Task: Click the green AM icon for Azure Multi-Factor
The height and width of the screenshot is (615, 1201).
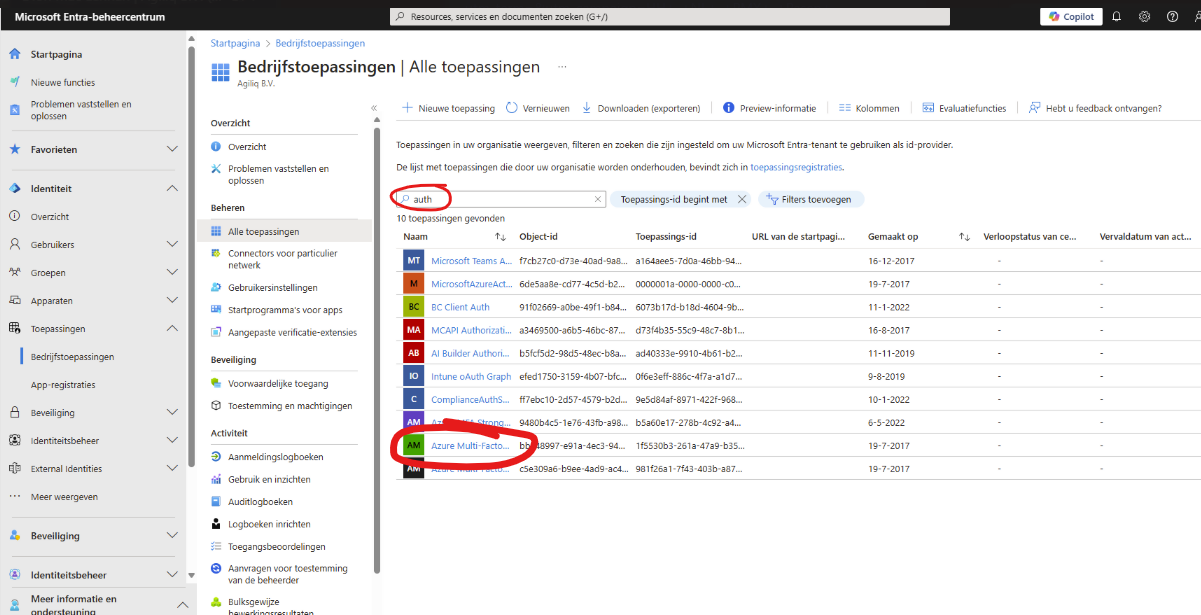Action: point(413,445)
